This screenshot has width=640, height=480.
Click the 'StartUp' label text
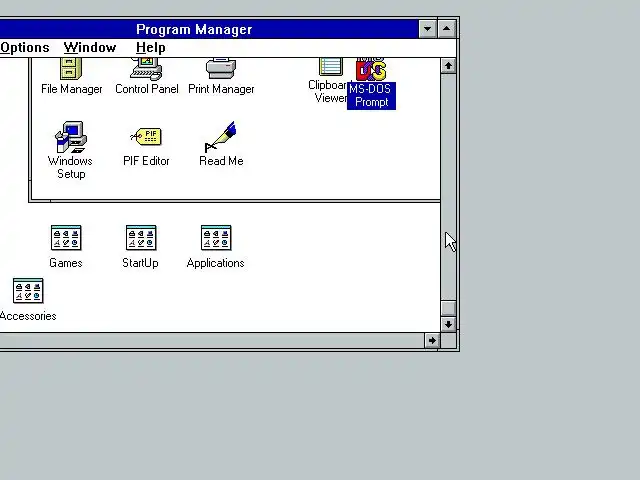tap(140, 263)
